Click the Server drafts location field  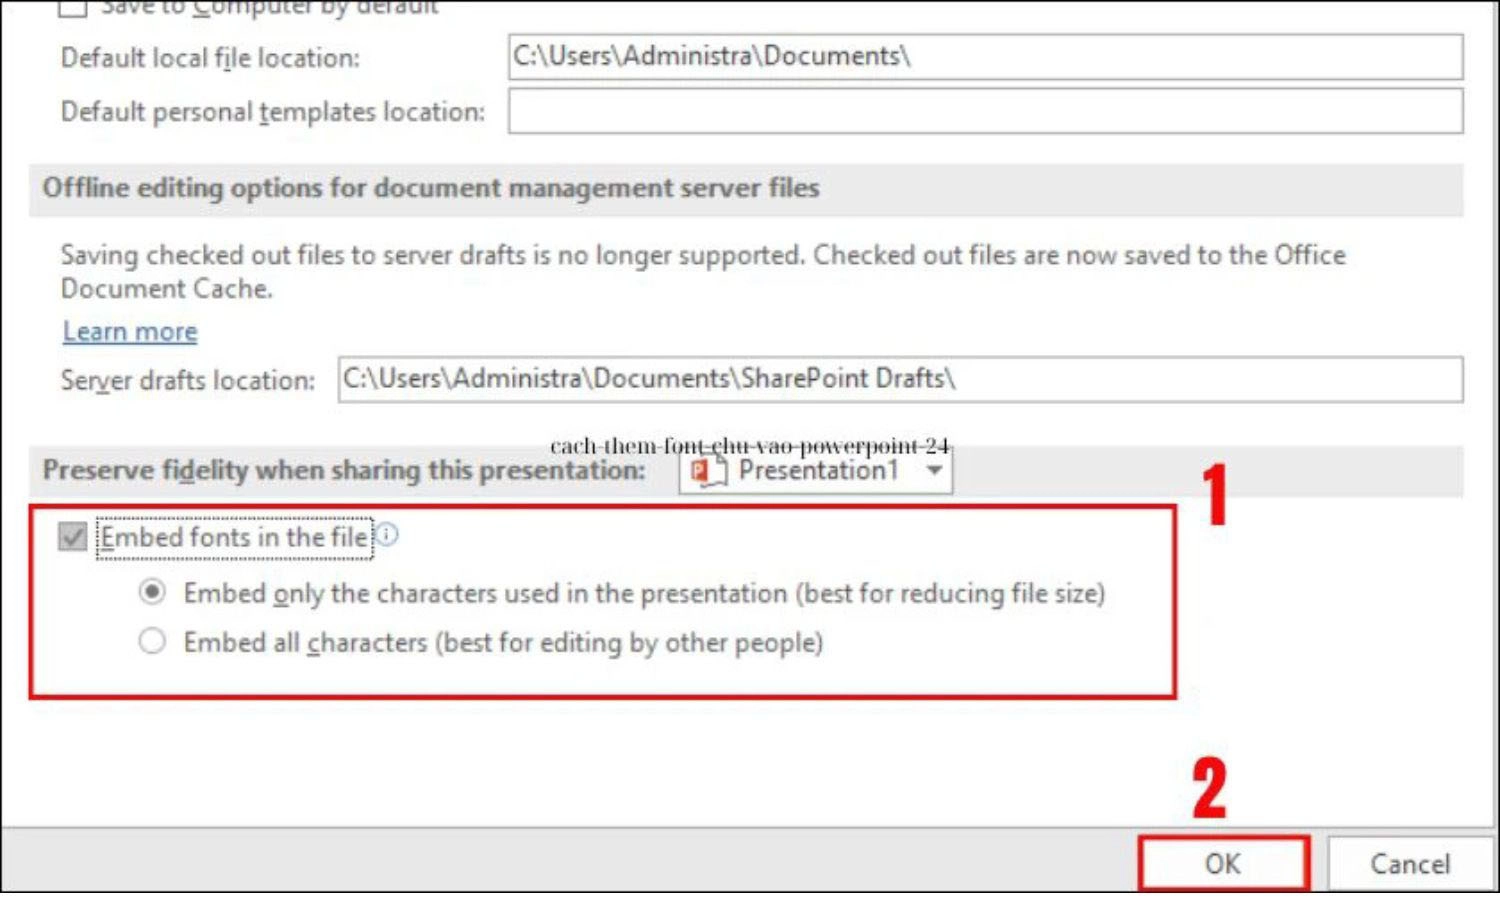point(900,379)
